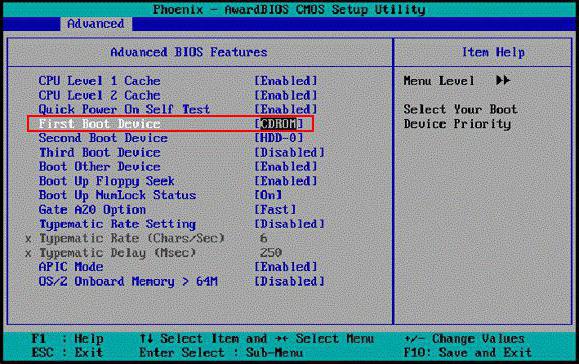The image size is (579, 364).
Task: Click Select Your Boot Device Priority help
Action: pyautogui.click(x=460, y=117)
